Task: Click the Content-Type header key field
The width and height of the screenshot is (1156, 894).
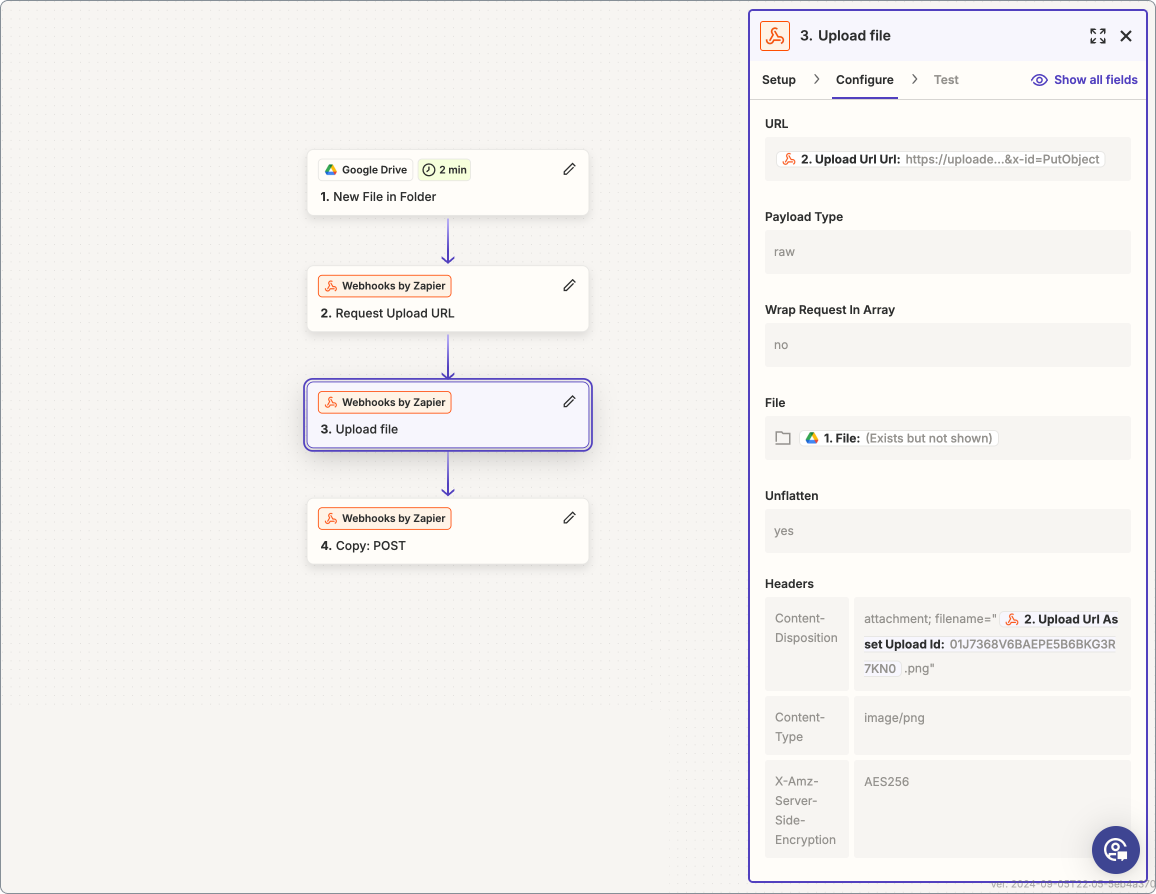Action: click(807, 726)
